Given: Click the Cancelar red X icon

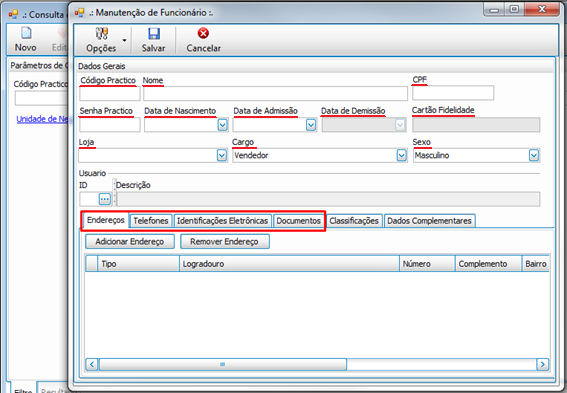Looking at the screenshot, I should click(x=203, y=33).
